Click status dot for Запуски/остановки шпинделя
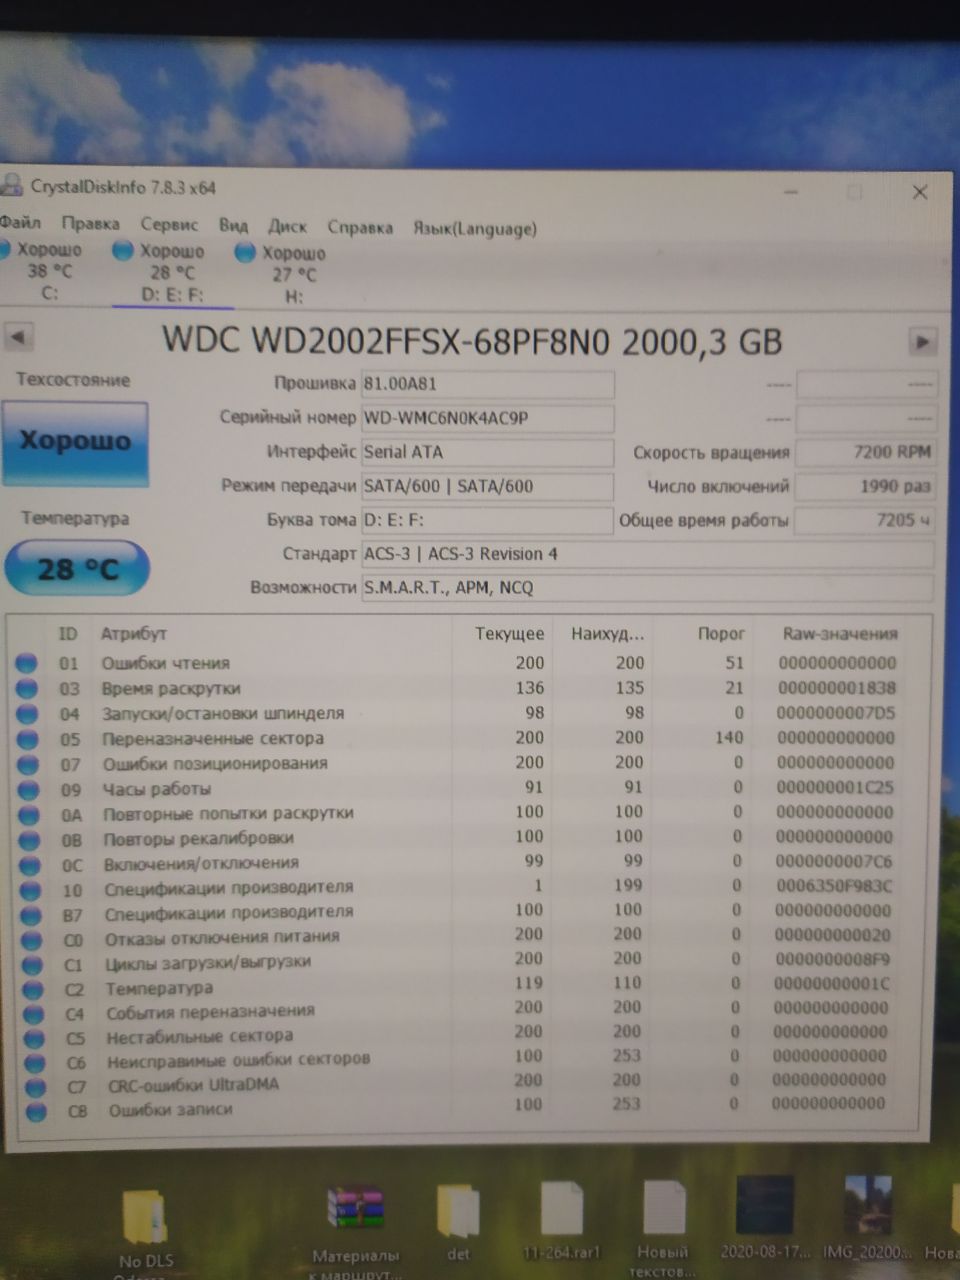Viewport: 960px width, 1280px height. click(x=27, y=714)
